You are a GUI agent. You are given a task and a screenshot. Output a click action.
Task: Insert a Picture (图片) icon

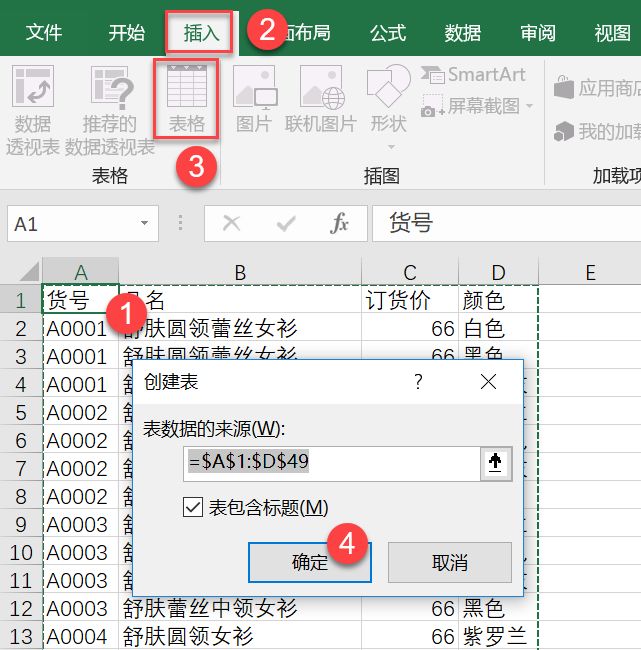254,100
